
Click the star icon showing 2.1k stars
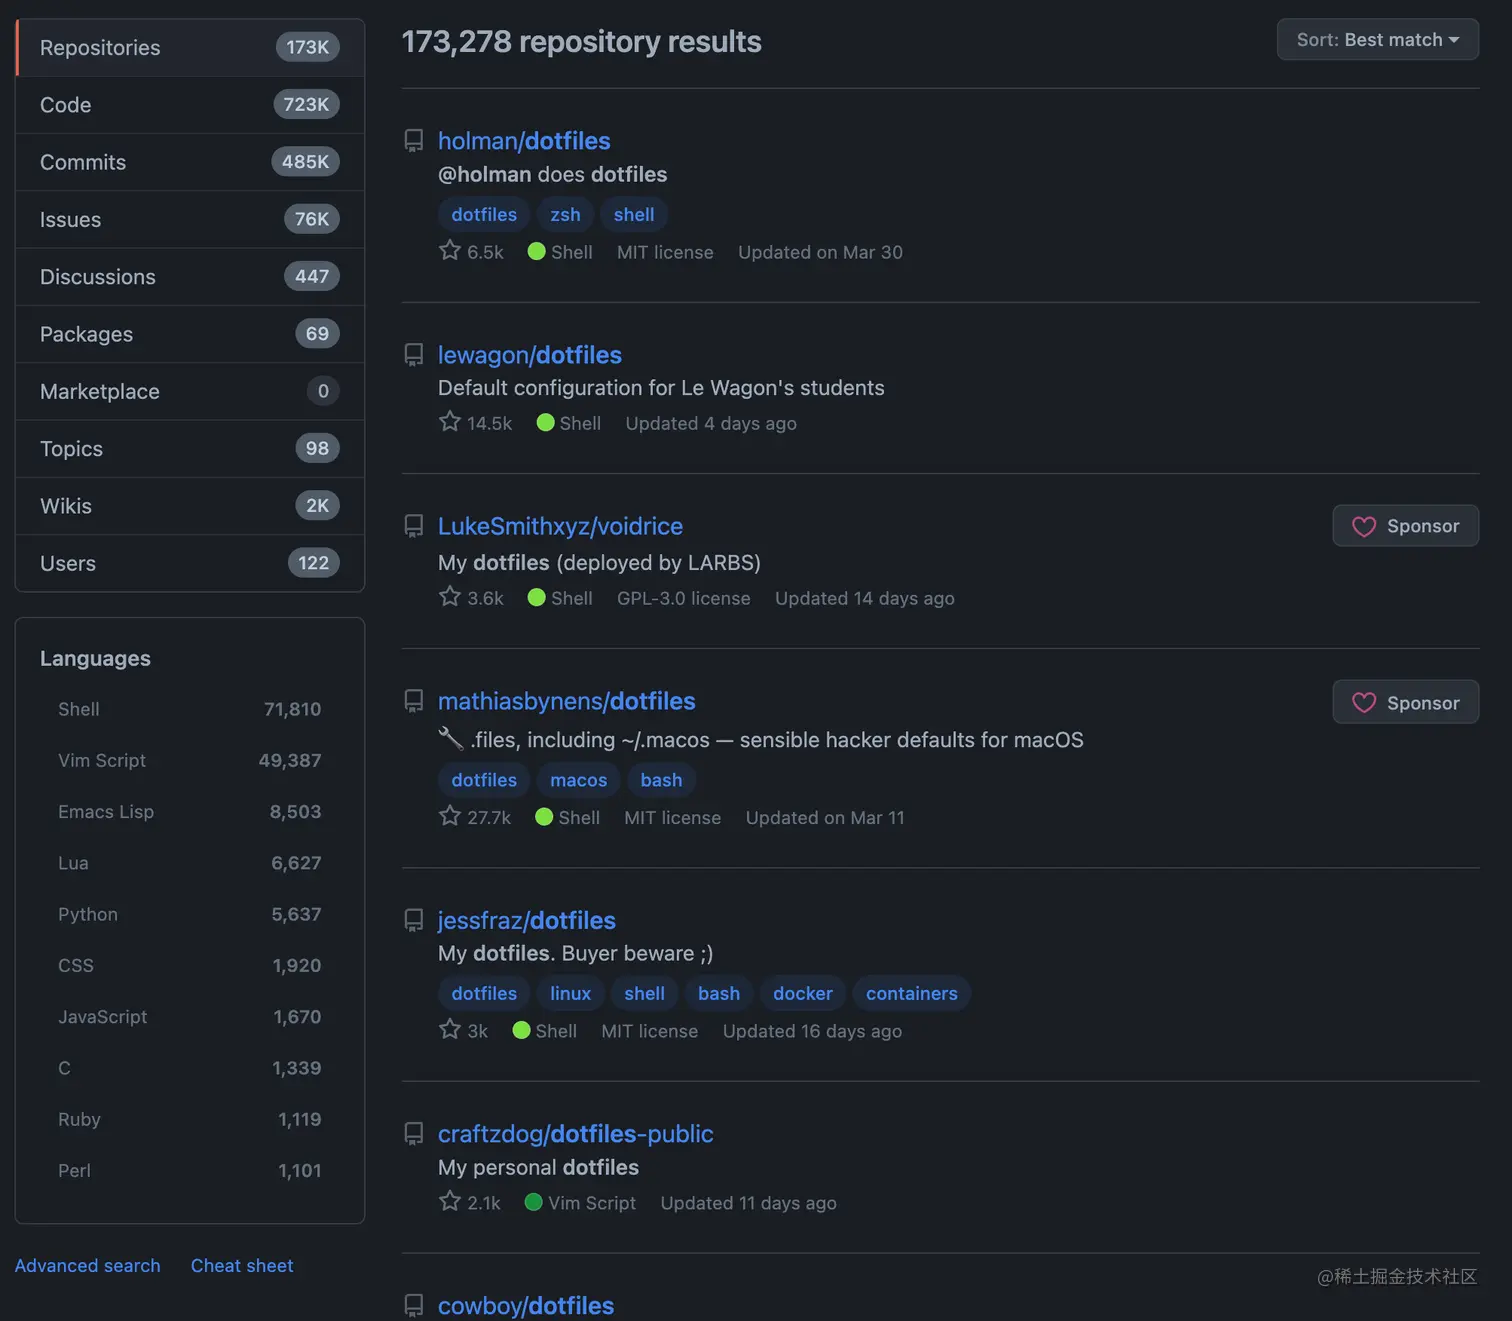click(x=450, y=1201)
